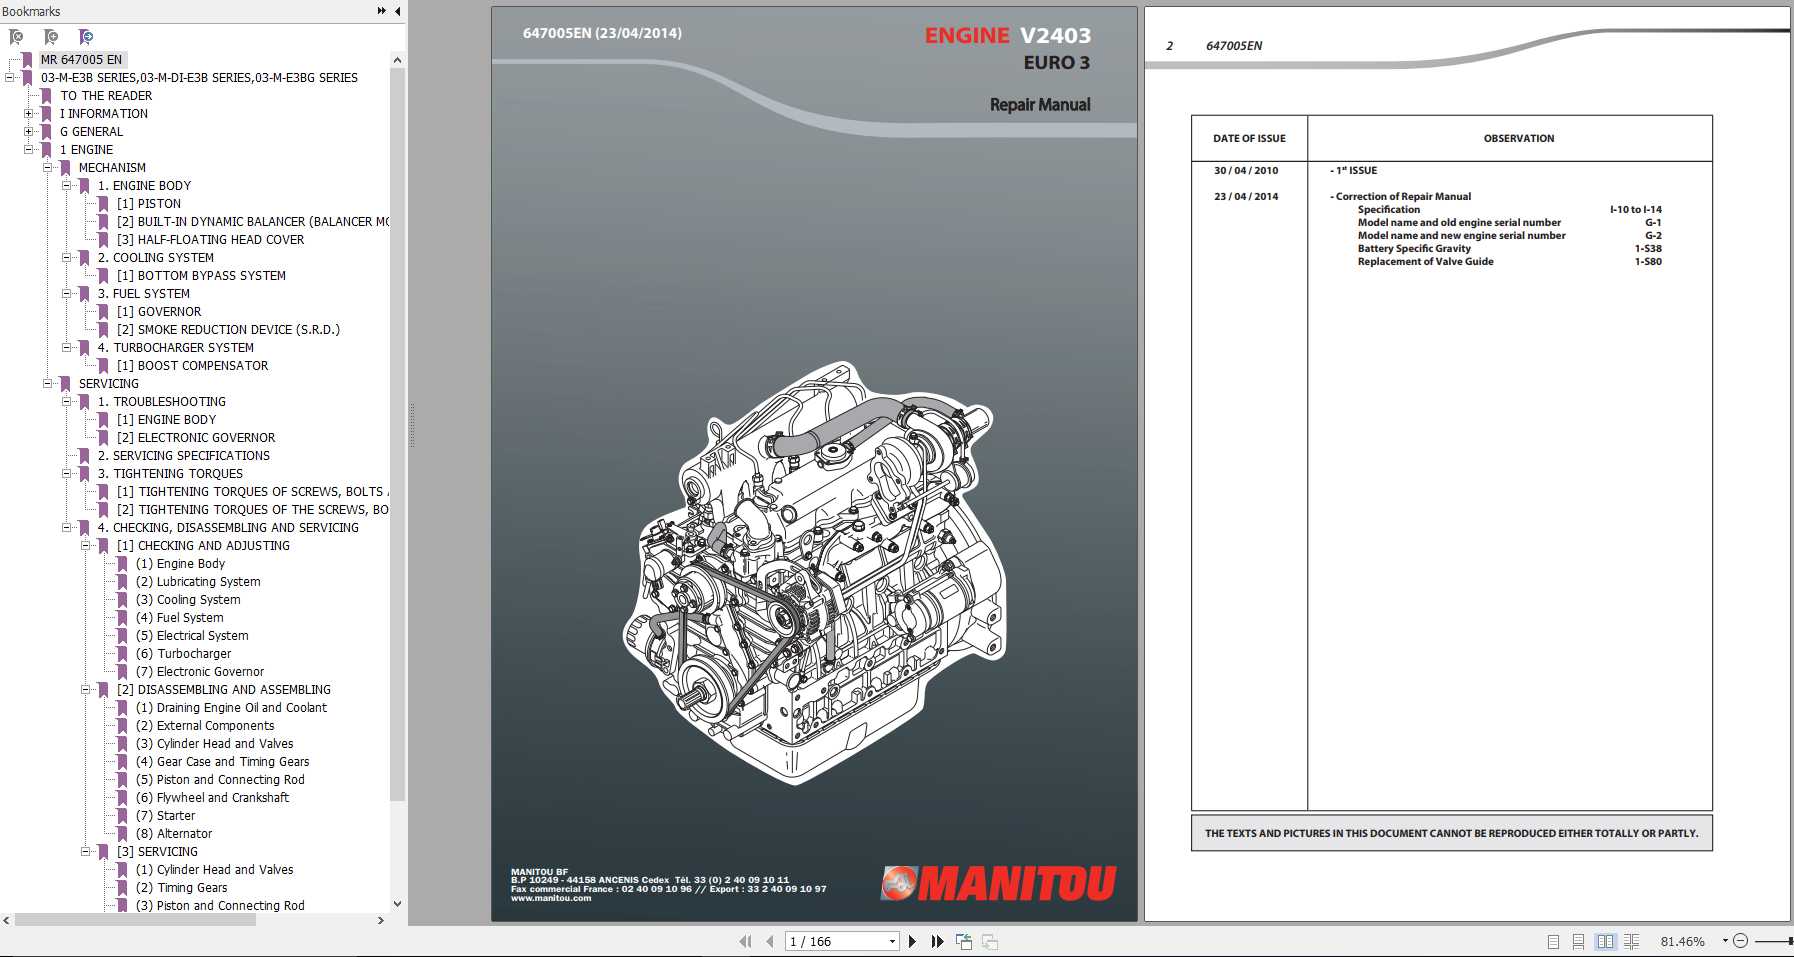The image size is (1794, 957).
Task: Click the next view icon
Action: click(x=990, y=941)
